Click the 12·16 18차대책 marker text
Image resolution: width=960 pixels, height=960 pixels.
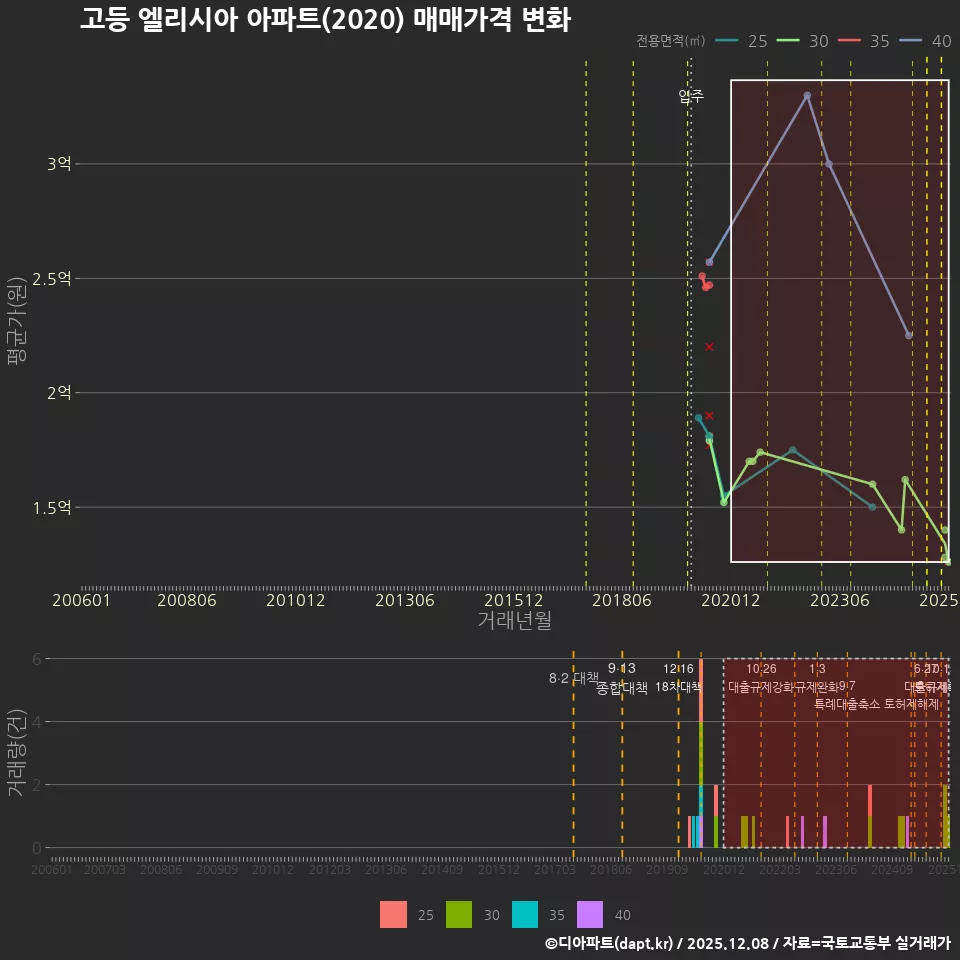pyautogui.click(x=680, y=679)
